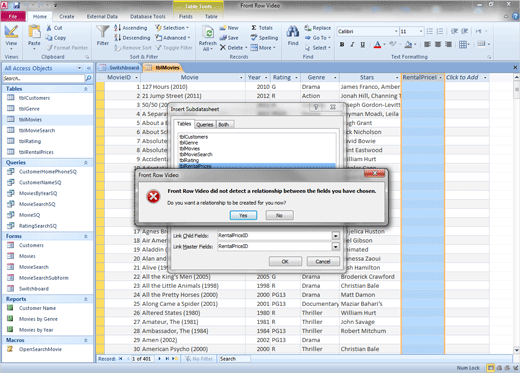The width and height of the screenshot is (520, 373).
Task: Center text alignment in the ribbon
Action: tap(438, 44)
